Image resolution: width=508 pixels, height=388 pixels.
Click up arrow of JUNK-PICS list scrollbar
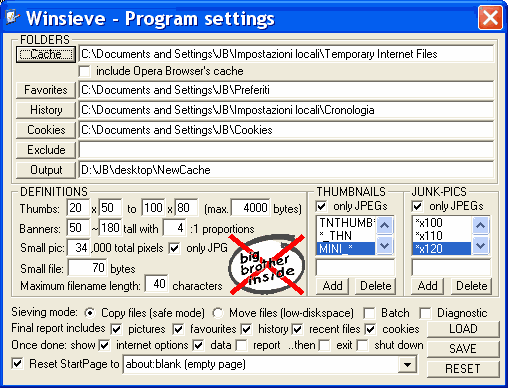tap(480, 226)
